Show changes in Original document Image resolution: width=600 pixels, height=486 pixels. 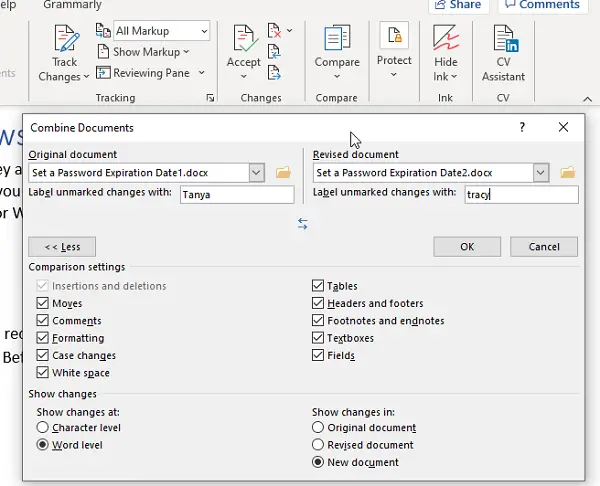point(318,427)
